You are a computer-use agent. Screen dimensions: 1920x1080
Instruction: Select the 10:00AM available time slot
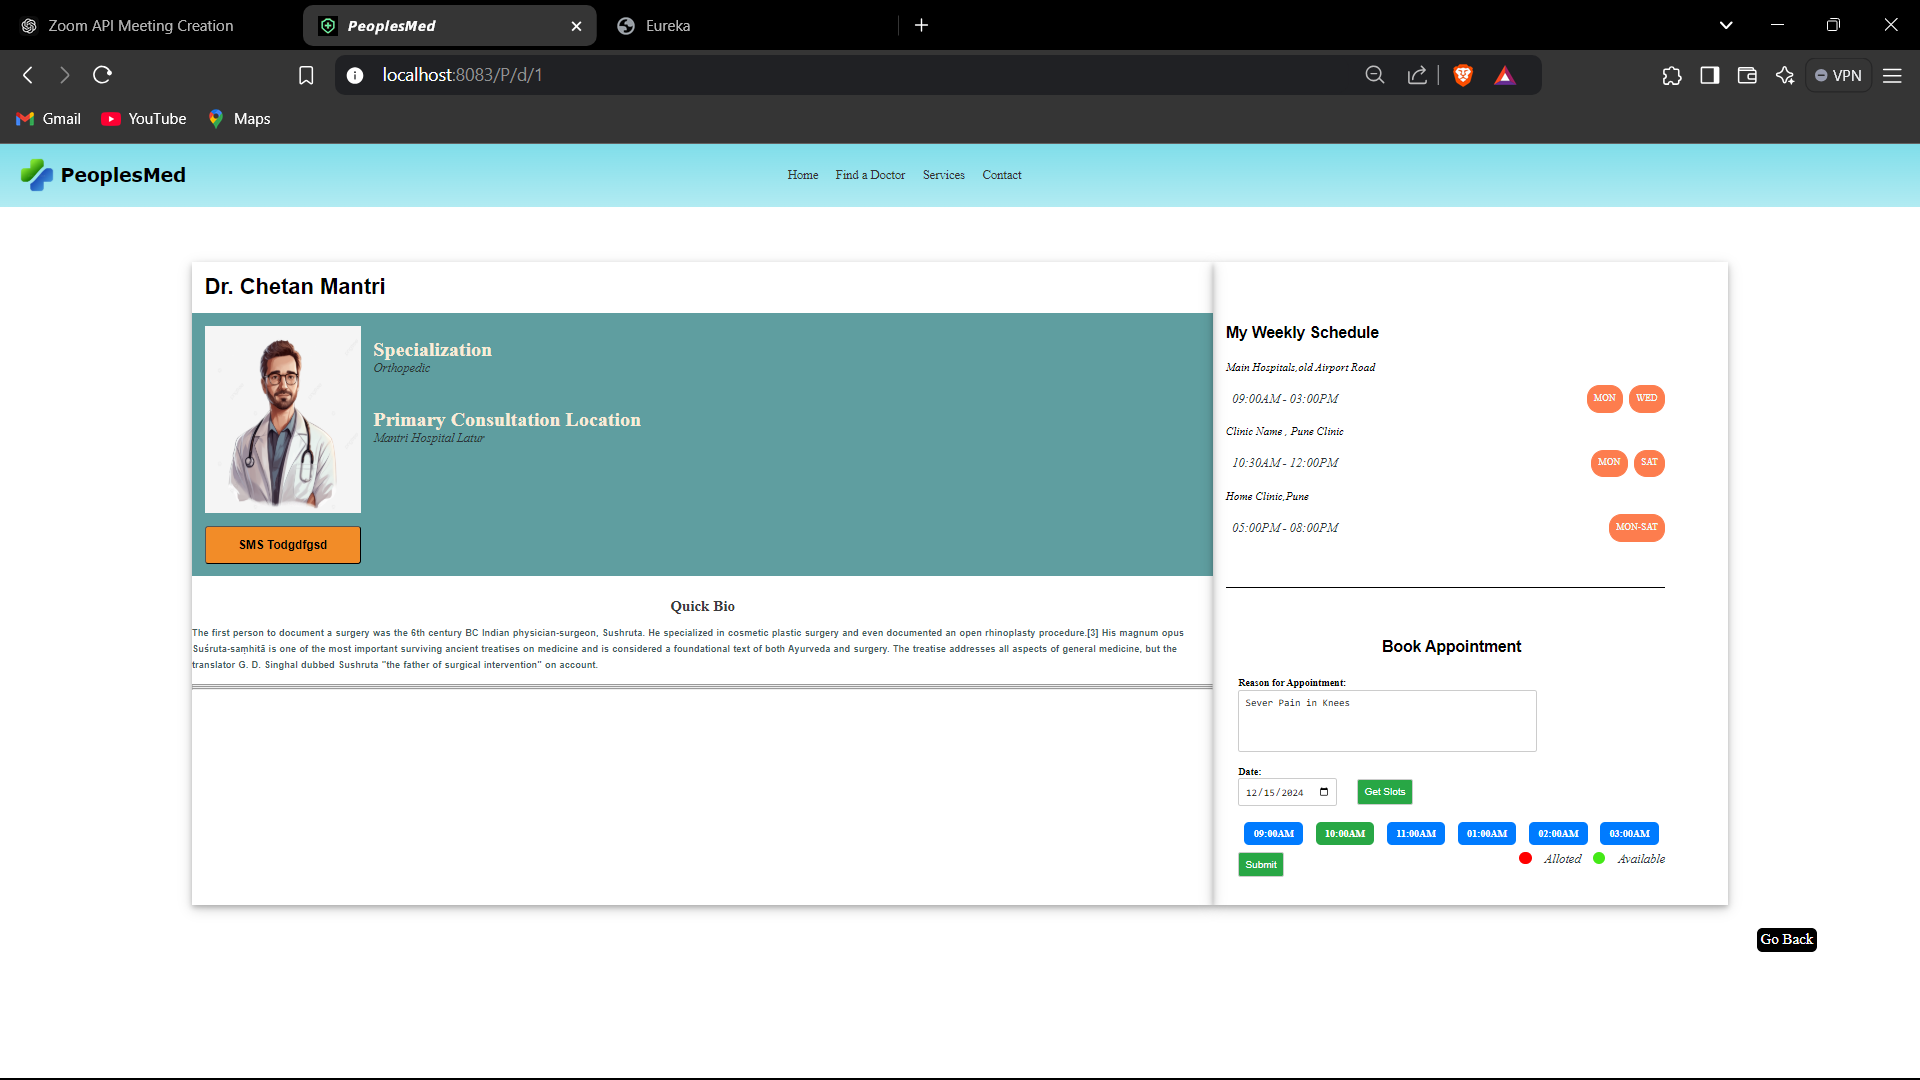[x=1344, y=833]
